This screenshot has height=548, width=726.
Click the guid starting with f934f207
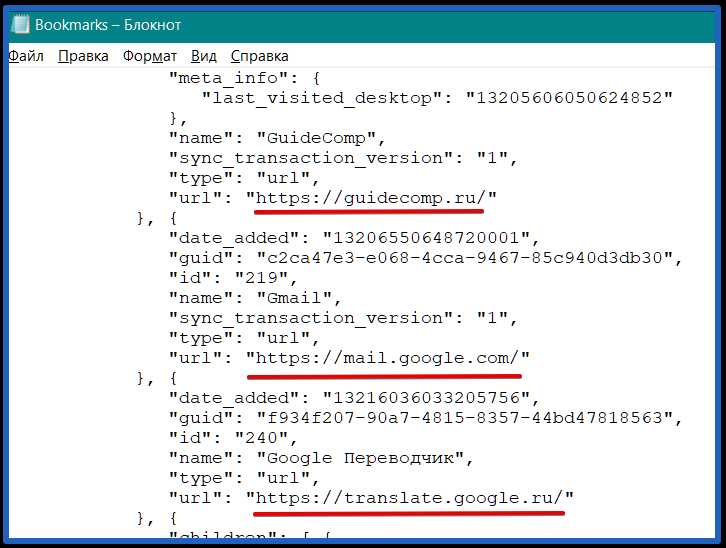pos(465,418)
